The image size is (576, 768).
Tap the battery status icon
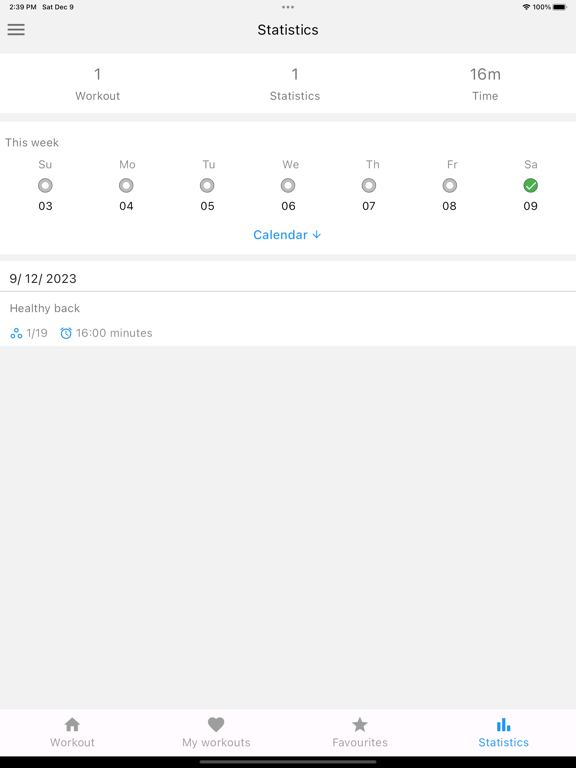(x=560, y=7)
